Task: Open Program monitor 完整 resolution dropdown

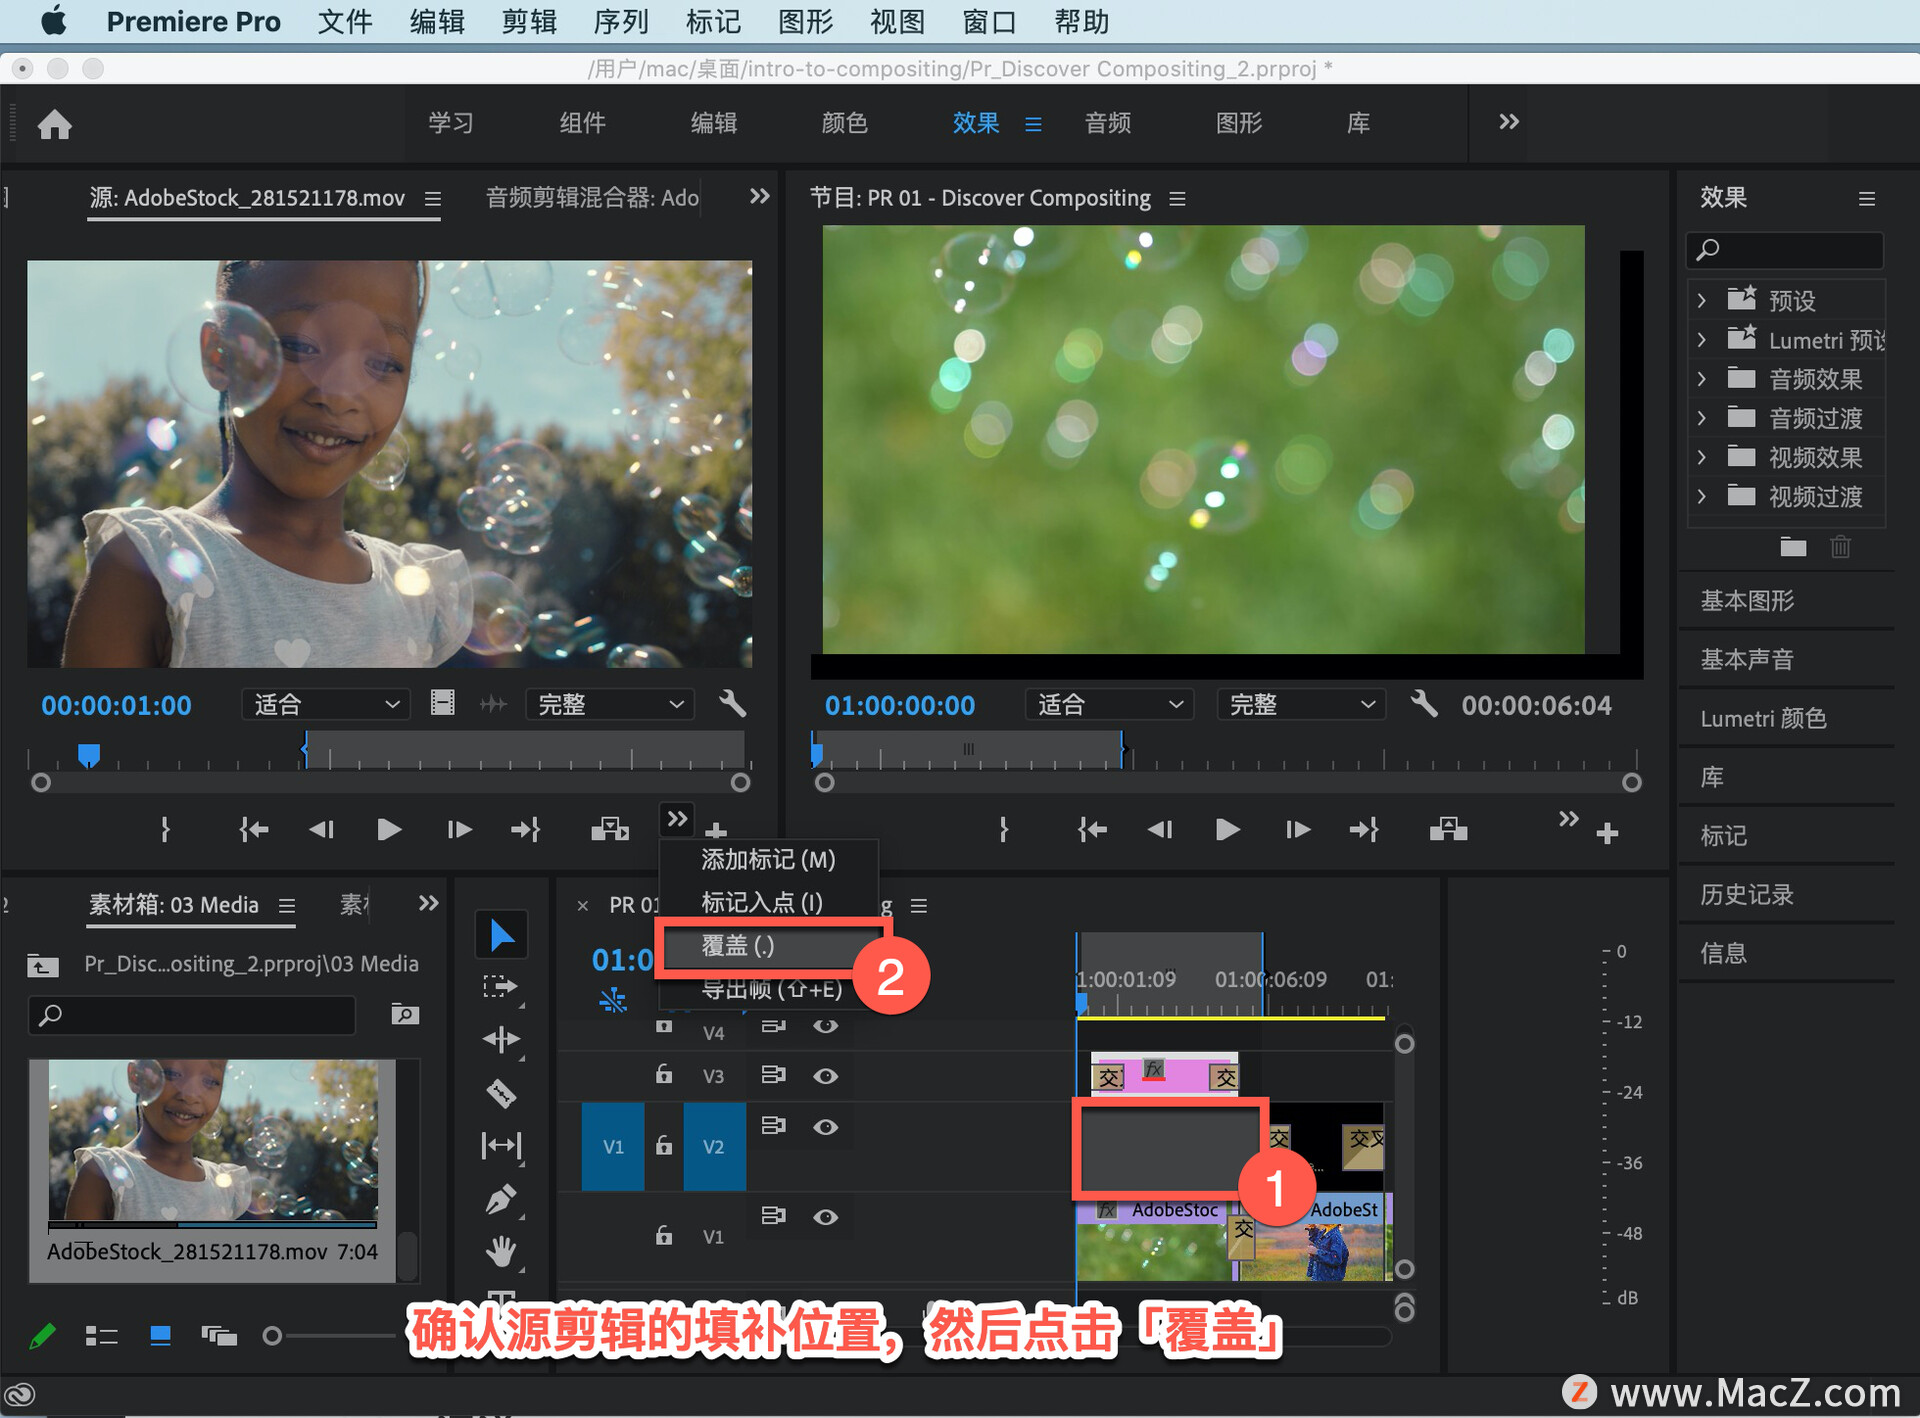Action: tap(1302, 704)
